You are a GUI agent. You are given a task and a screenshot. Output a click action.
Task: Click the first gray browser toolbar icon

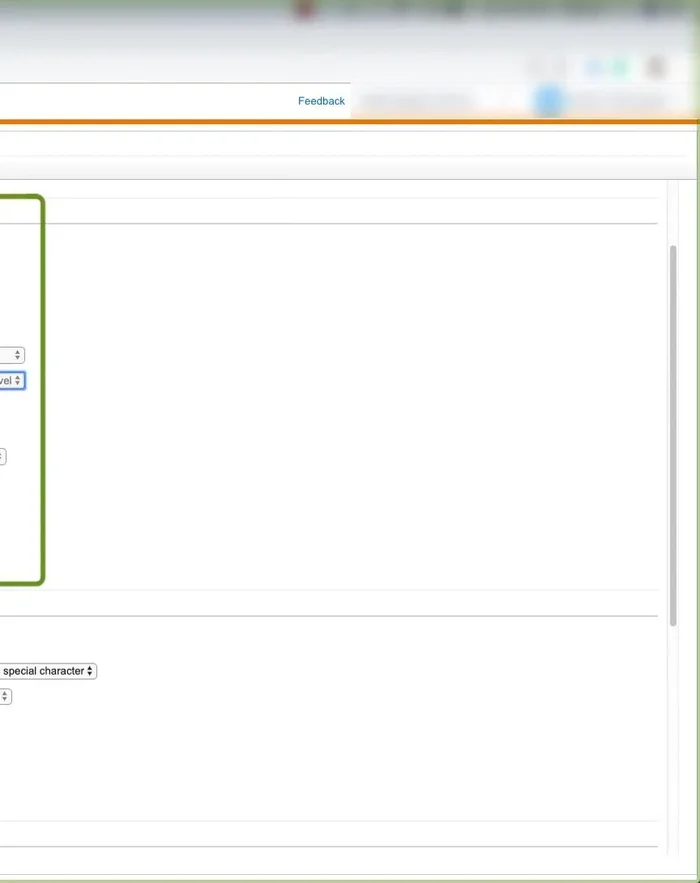point(536,67)
